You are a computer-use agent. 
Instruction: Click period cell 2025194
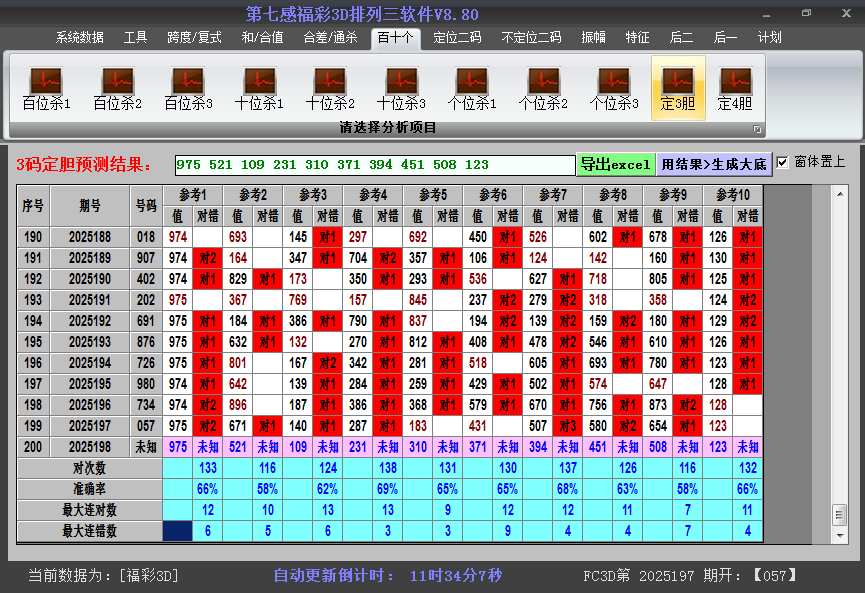(90, 363)
